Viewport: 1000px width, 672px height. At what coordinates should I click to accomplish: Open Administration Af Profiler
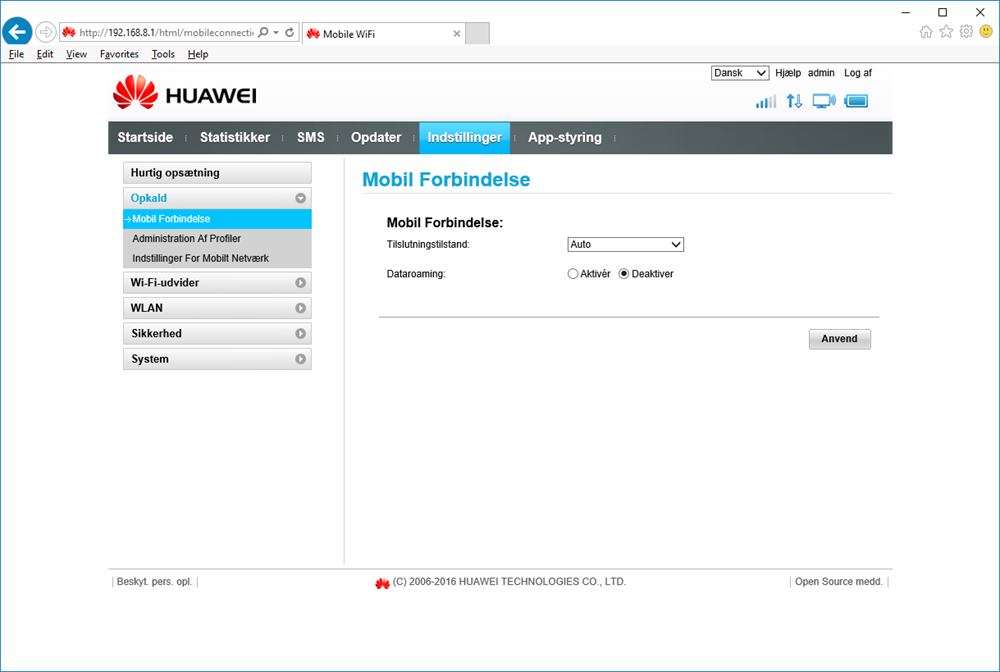[x=186, y=238]
